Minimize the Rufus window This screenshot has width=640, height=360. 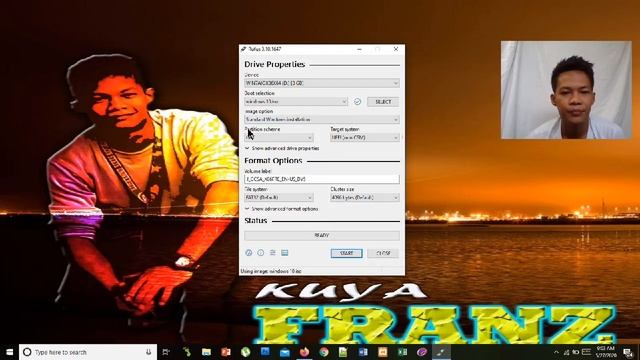tap(359, 49)
